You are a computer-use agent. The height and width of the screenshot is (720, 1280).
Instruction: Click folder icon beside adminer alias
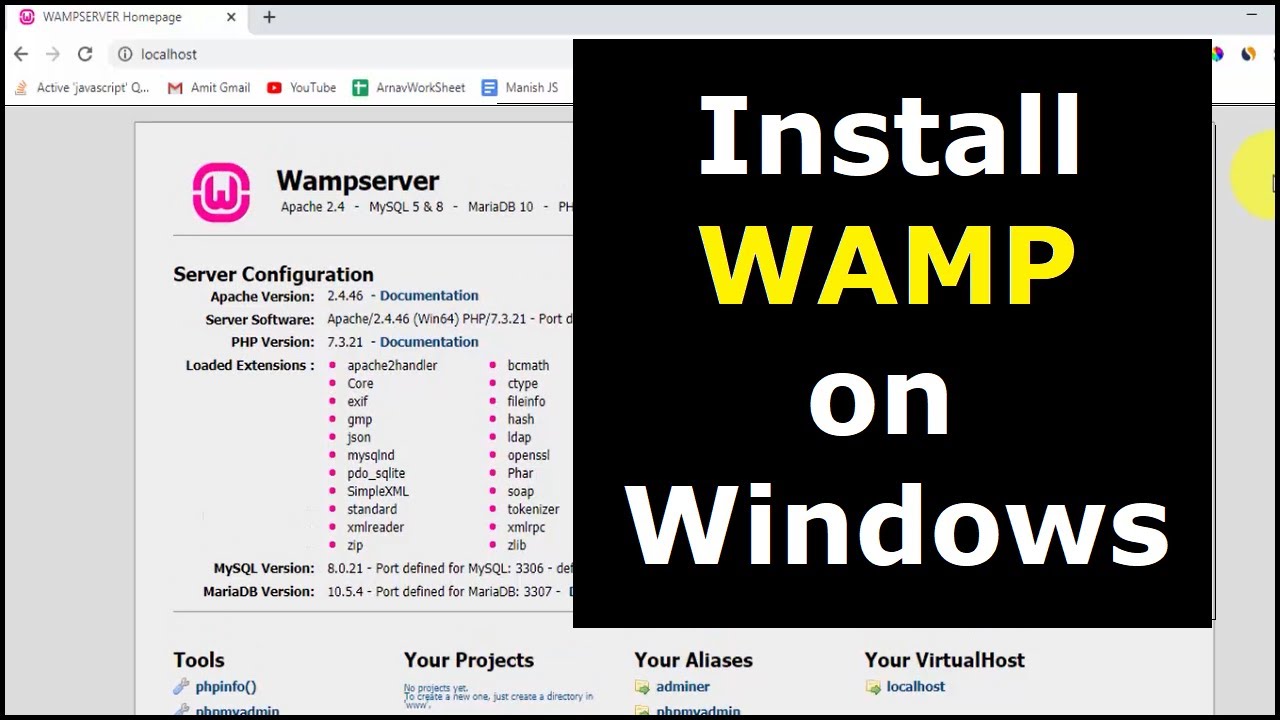[x=642, y=687]
